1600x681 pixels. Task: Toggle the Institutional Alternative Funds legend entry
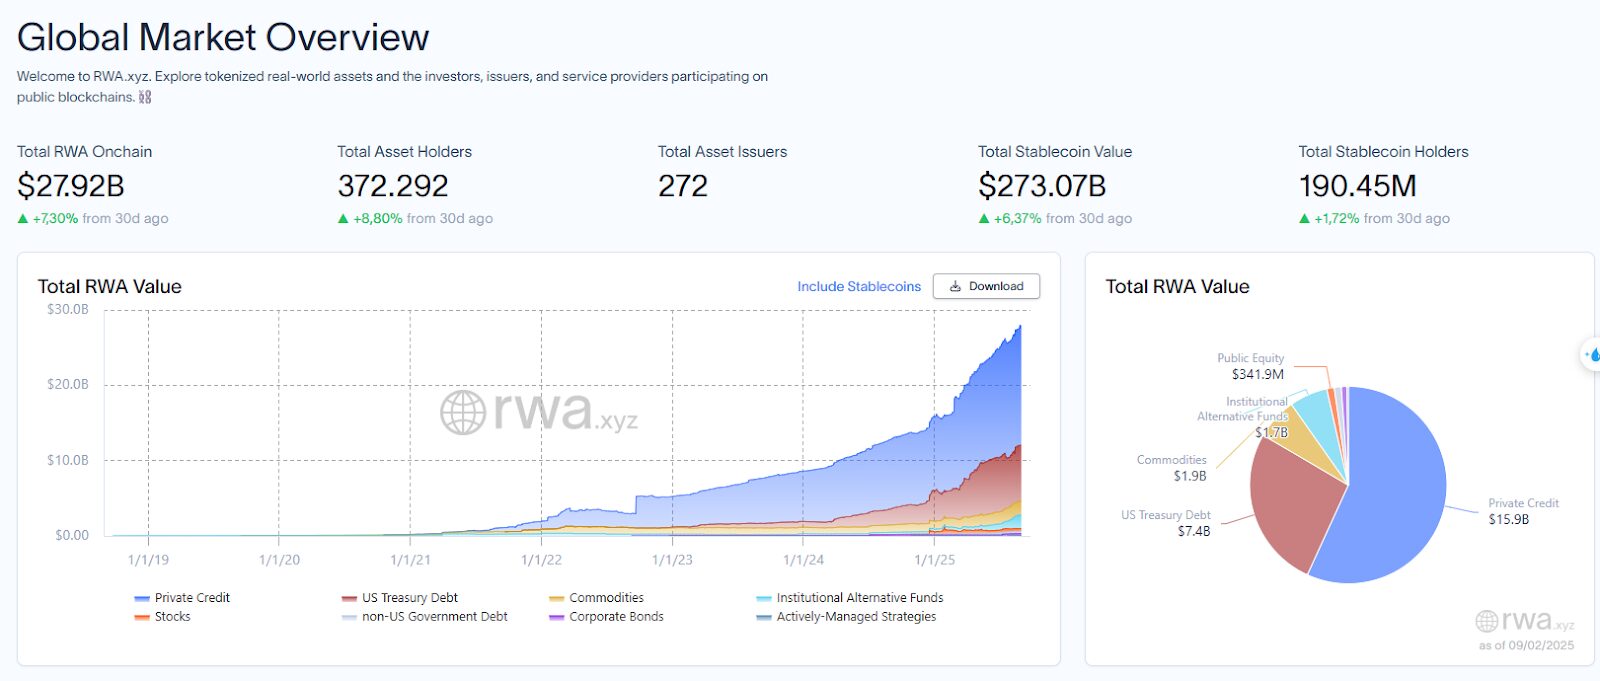(x=850, y=598)
